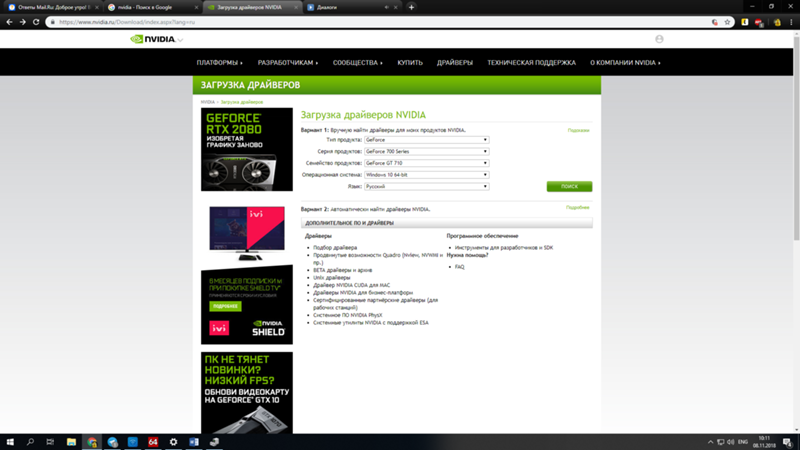This screenshot has width=800, height=450.
Task: Show hidden system tray icons
Action: point(710,442)
